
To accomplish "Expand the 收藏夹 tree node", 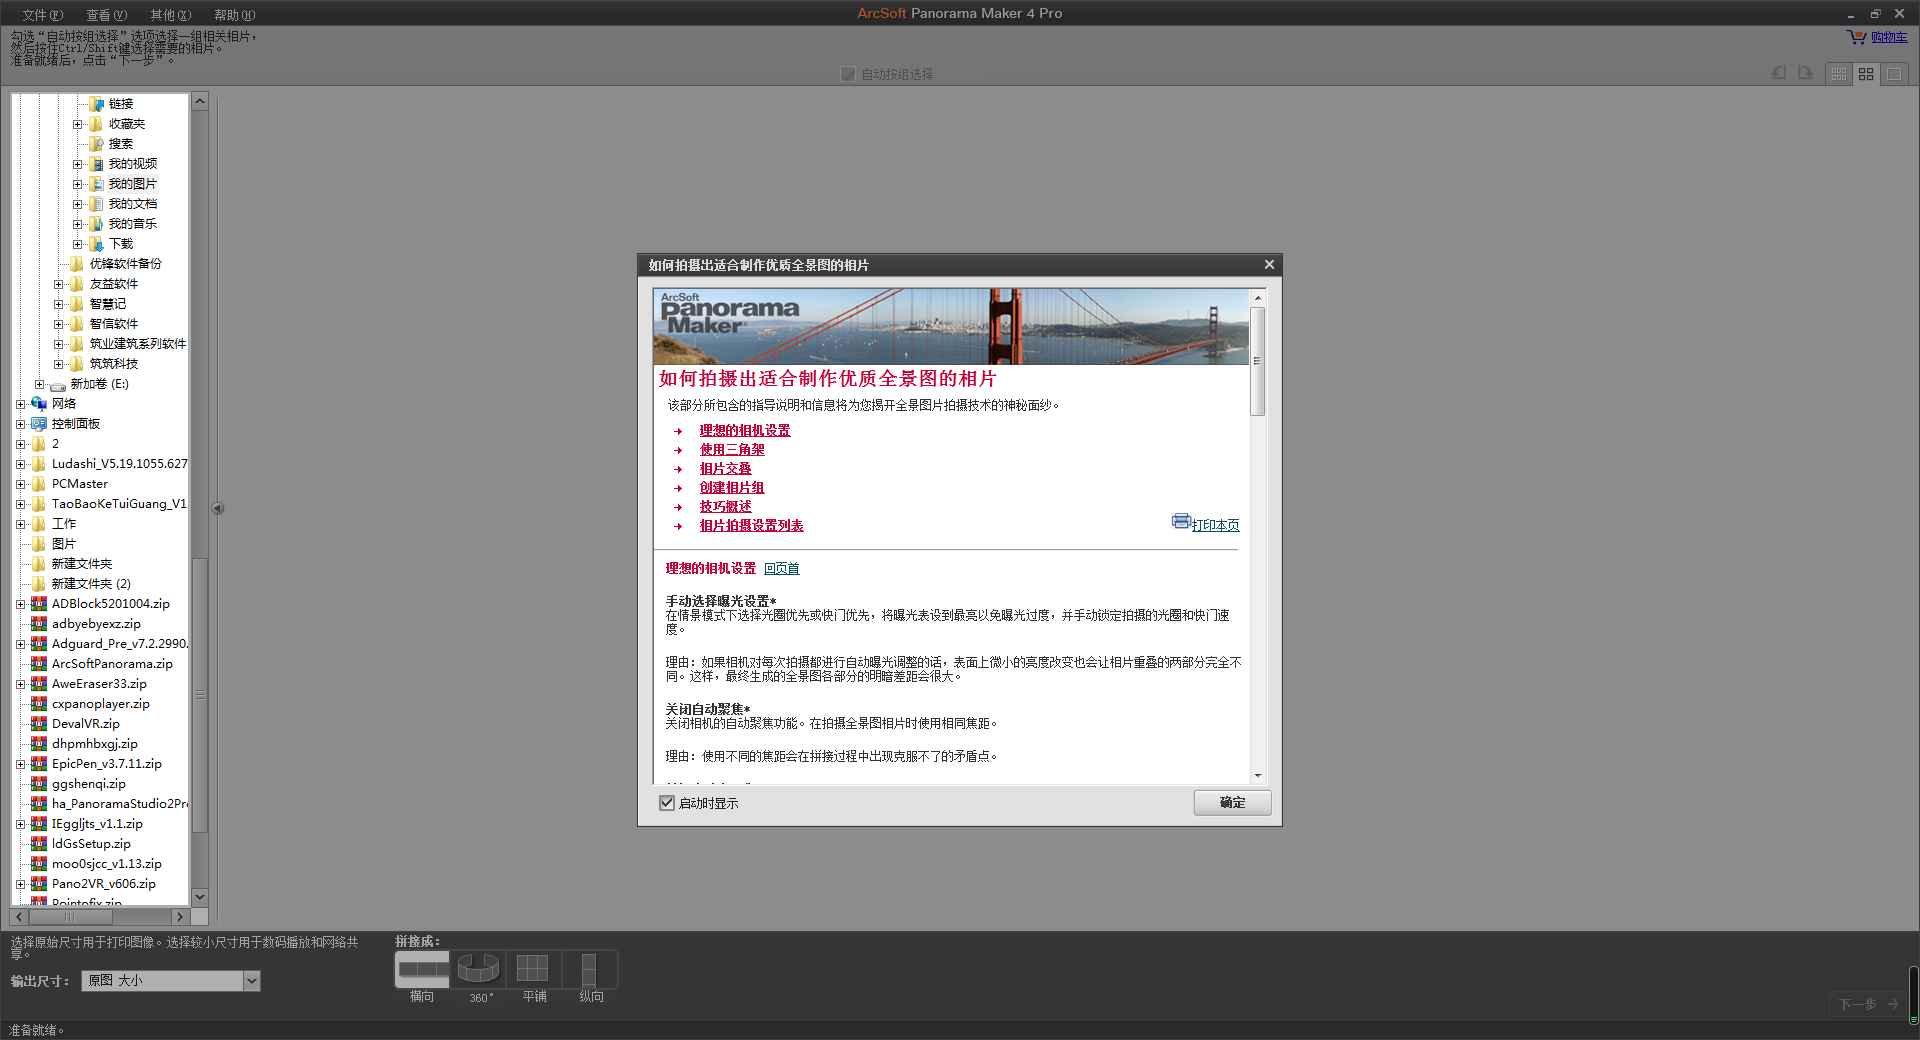I will [x=77, y=124].
